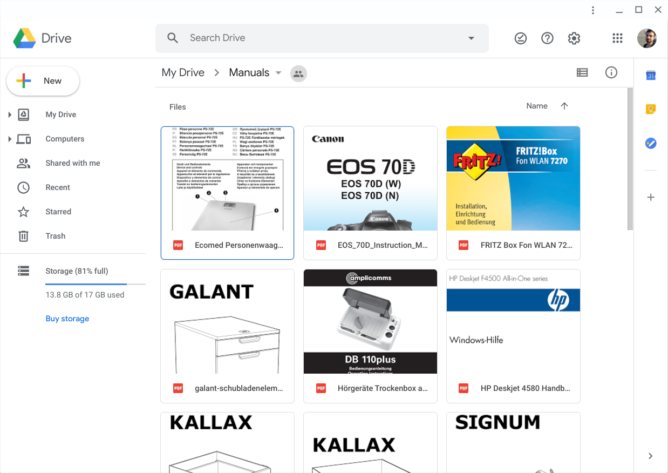Open the Starred section

[58, 212]
